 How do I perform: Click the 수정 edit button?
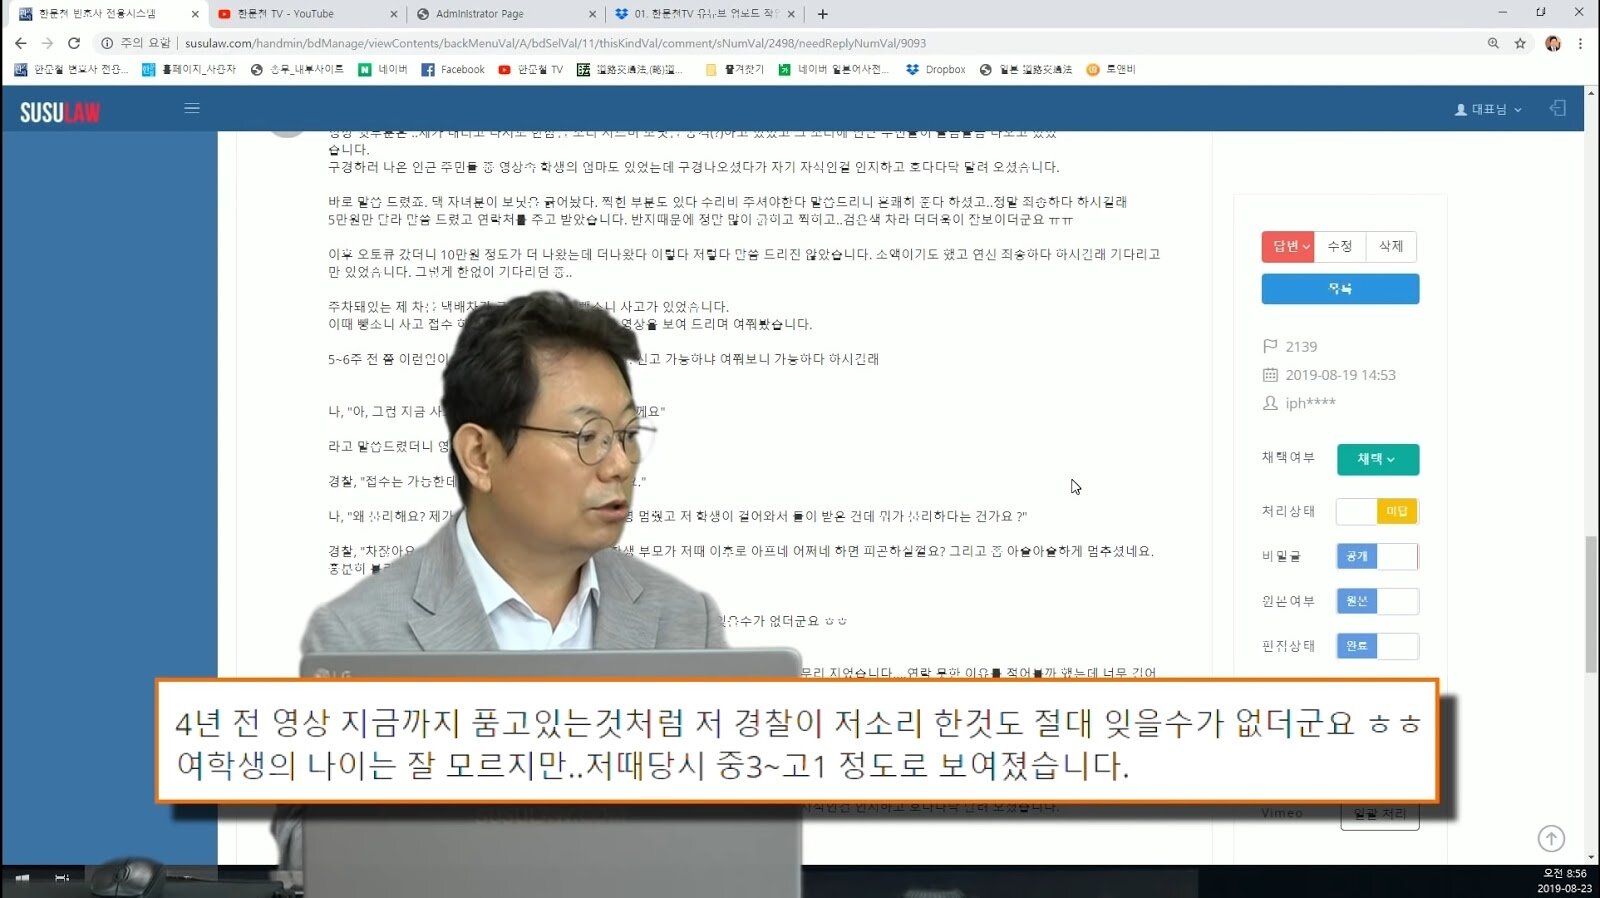pyautogui.click(x=1340, y=246)
